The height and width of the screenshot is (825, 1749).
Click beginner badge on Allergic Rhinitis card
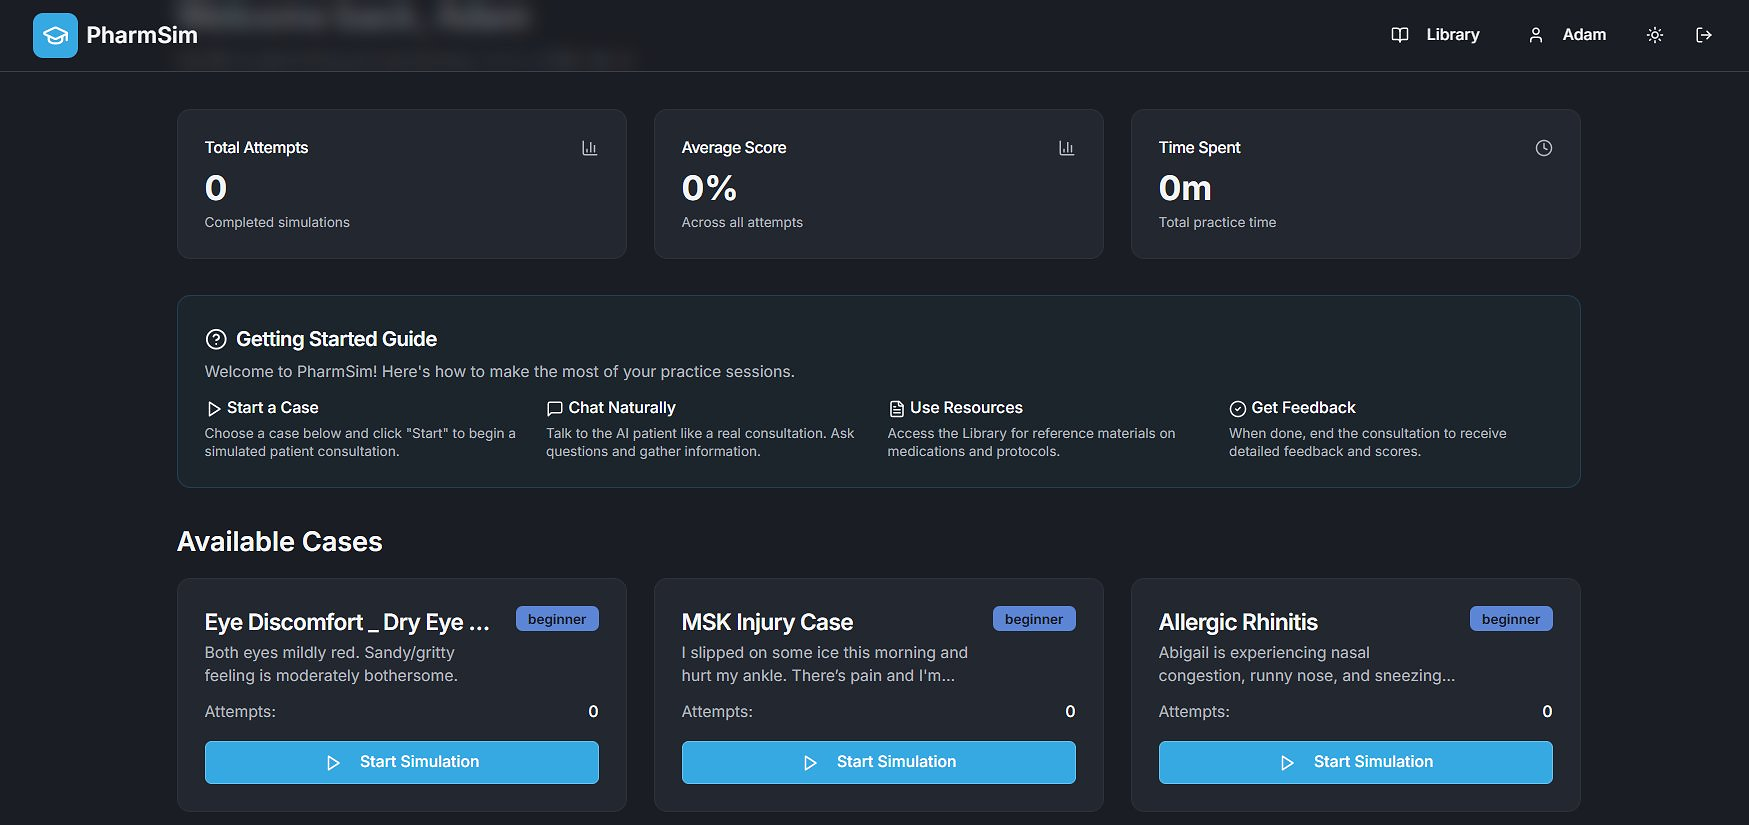1511,619
